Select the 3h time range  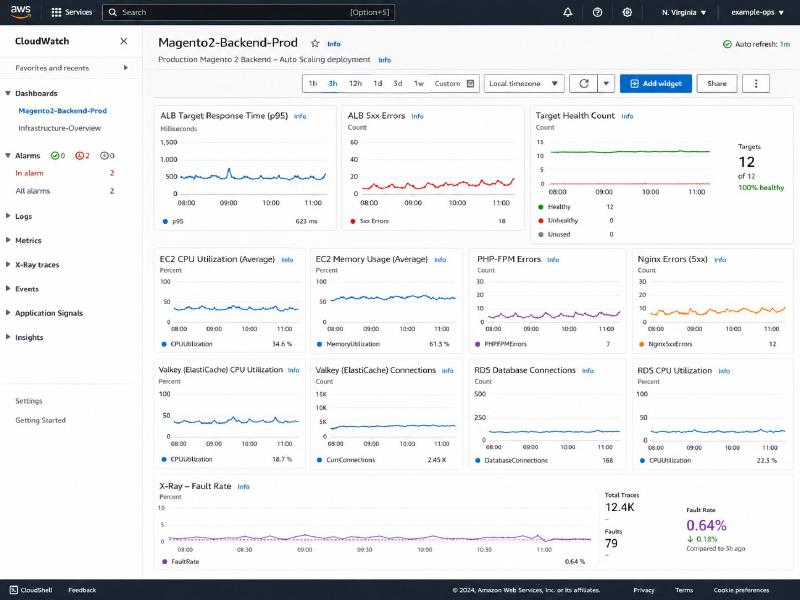333,83
